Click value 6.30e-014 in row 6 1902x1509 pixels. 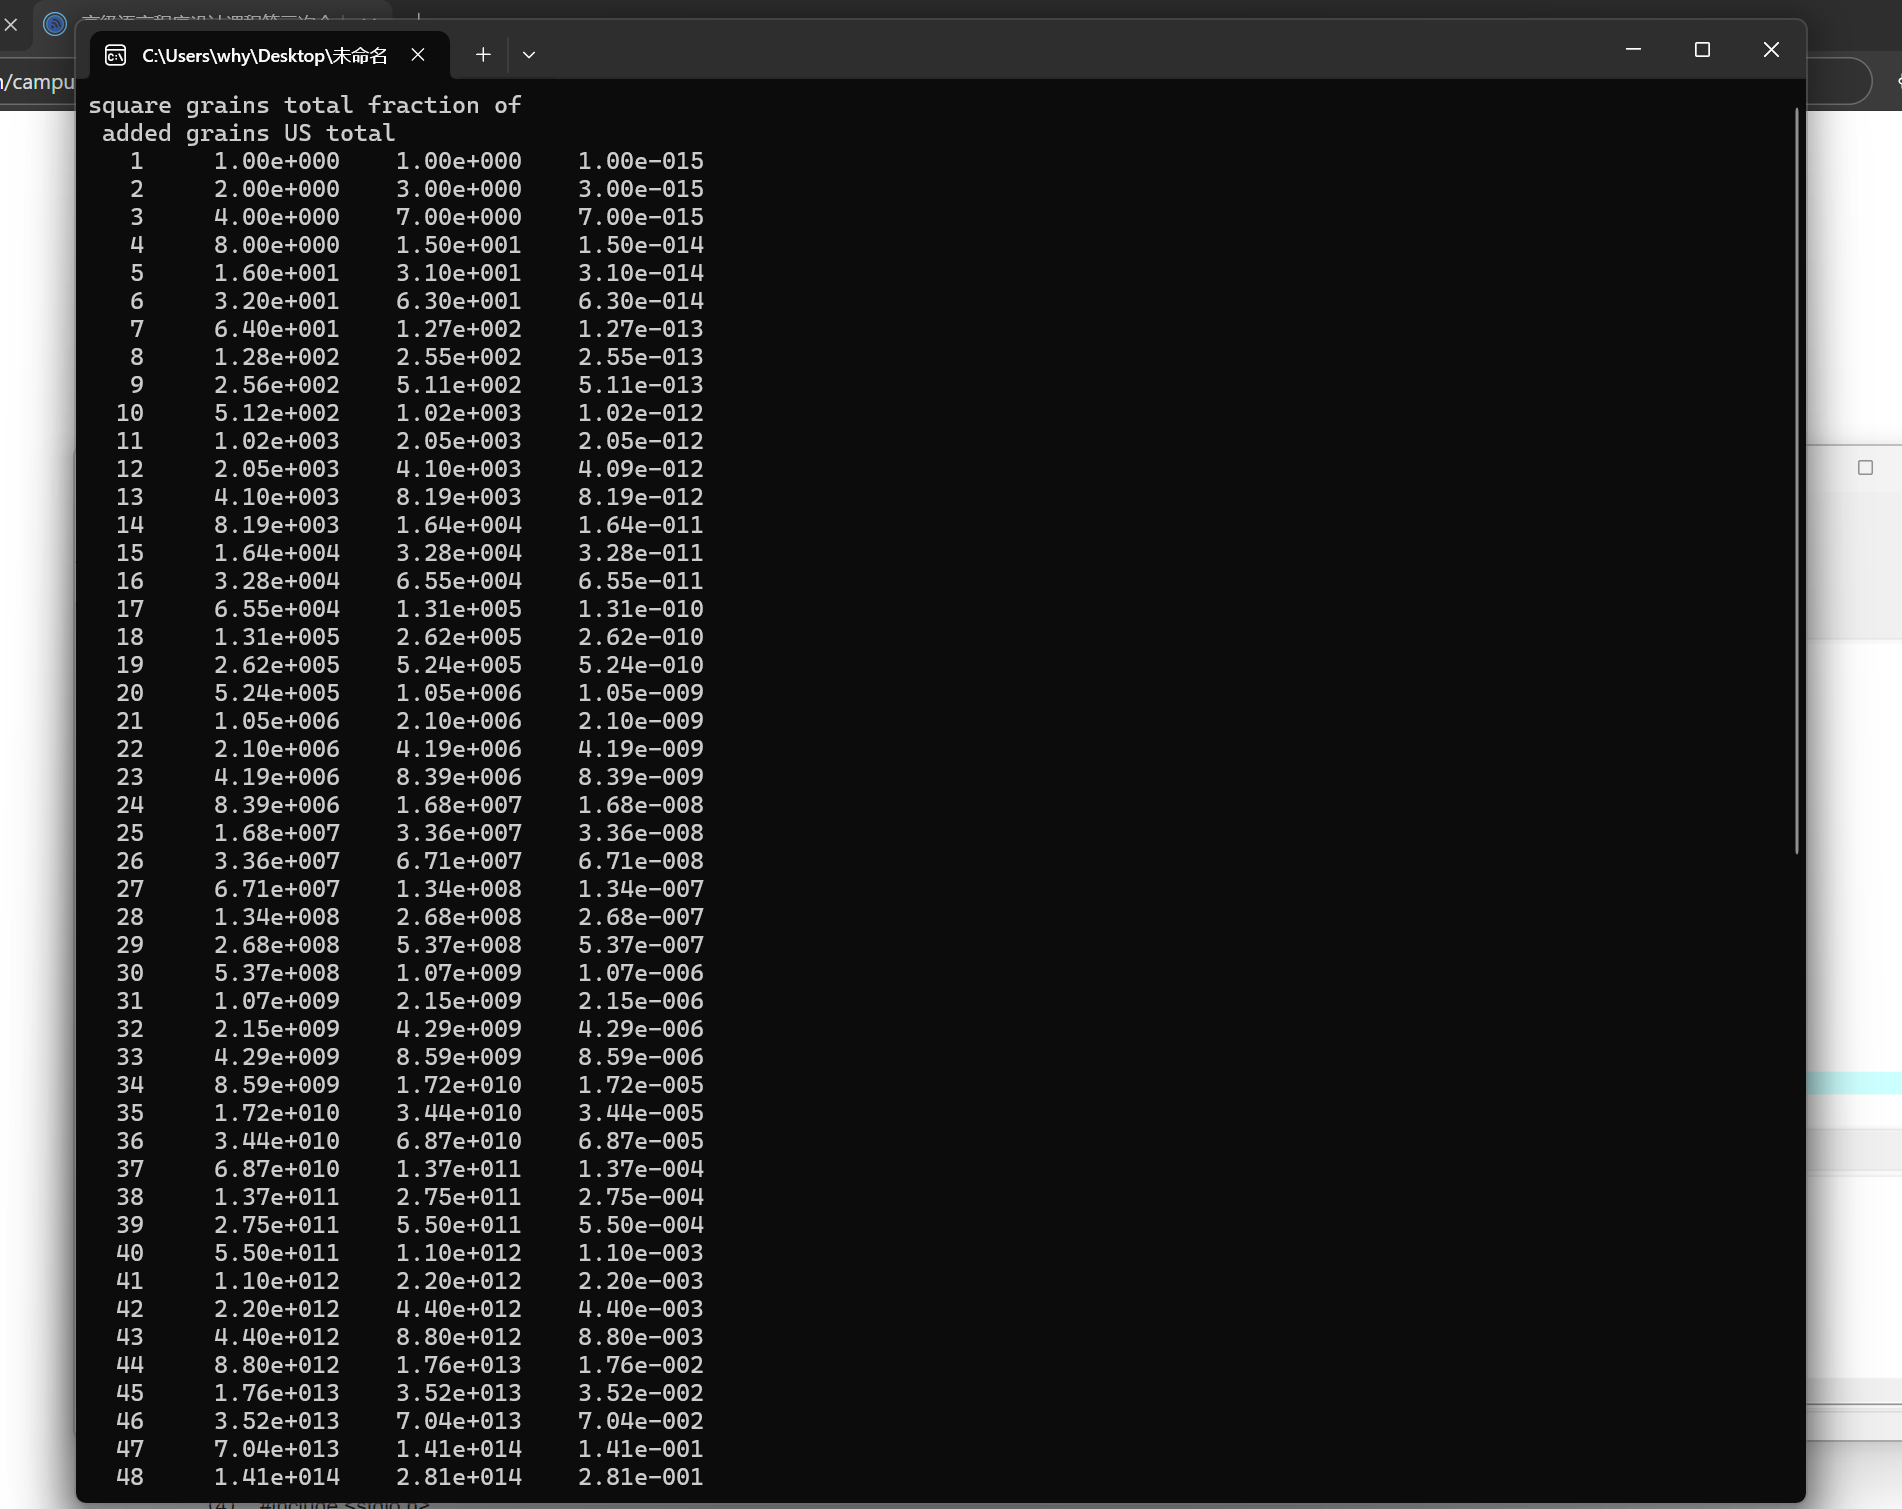641,301
